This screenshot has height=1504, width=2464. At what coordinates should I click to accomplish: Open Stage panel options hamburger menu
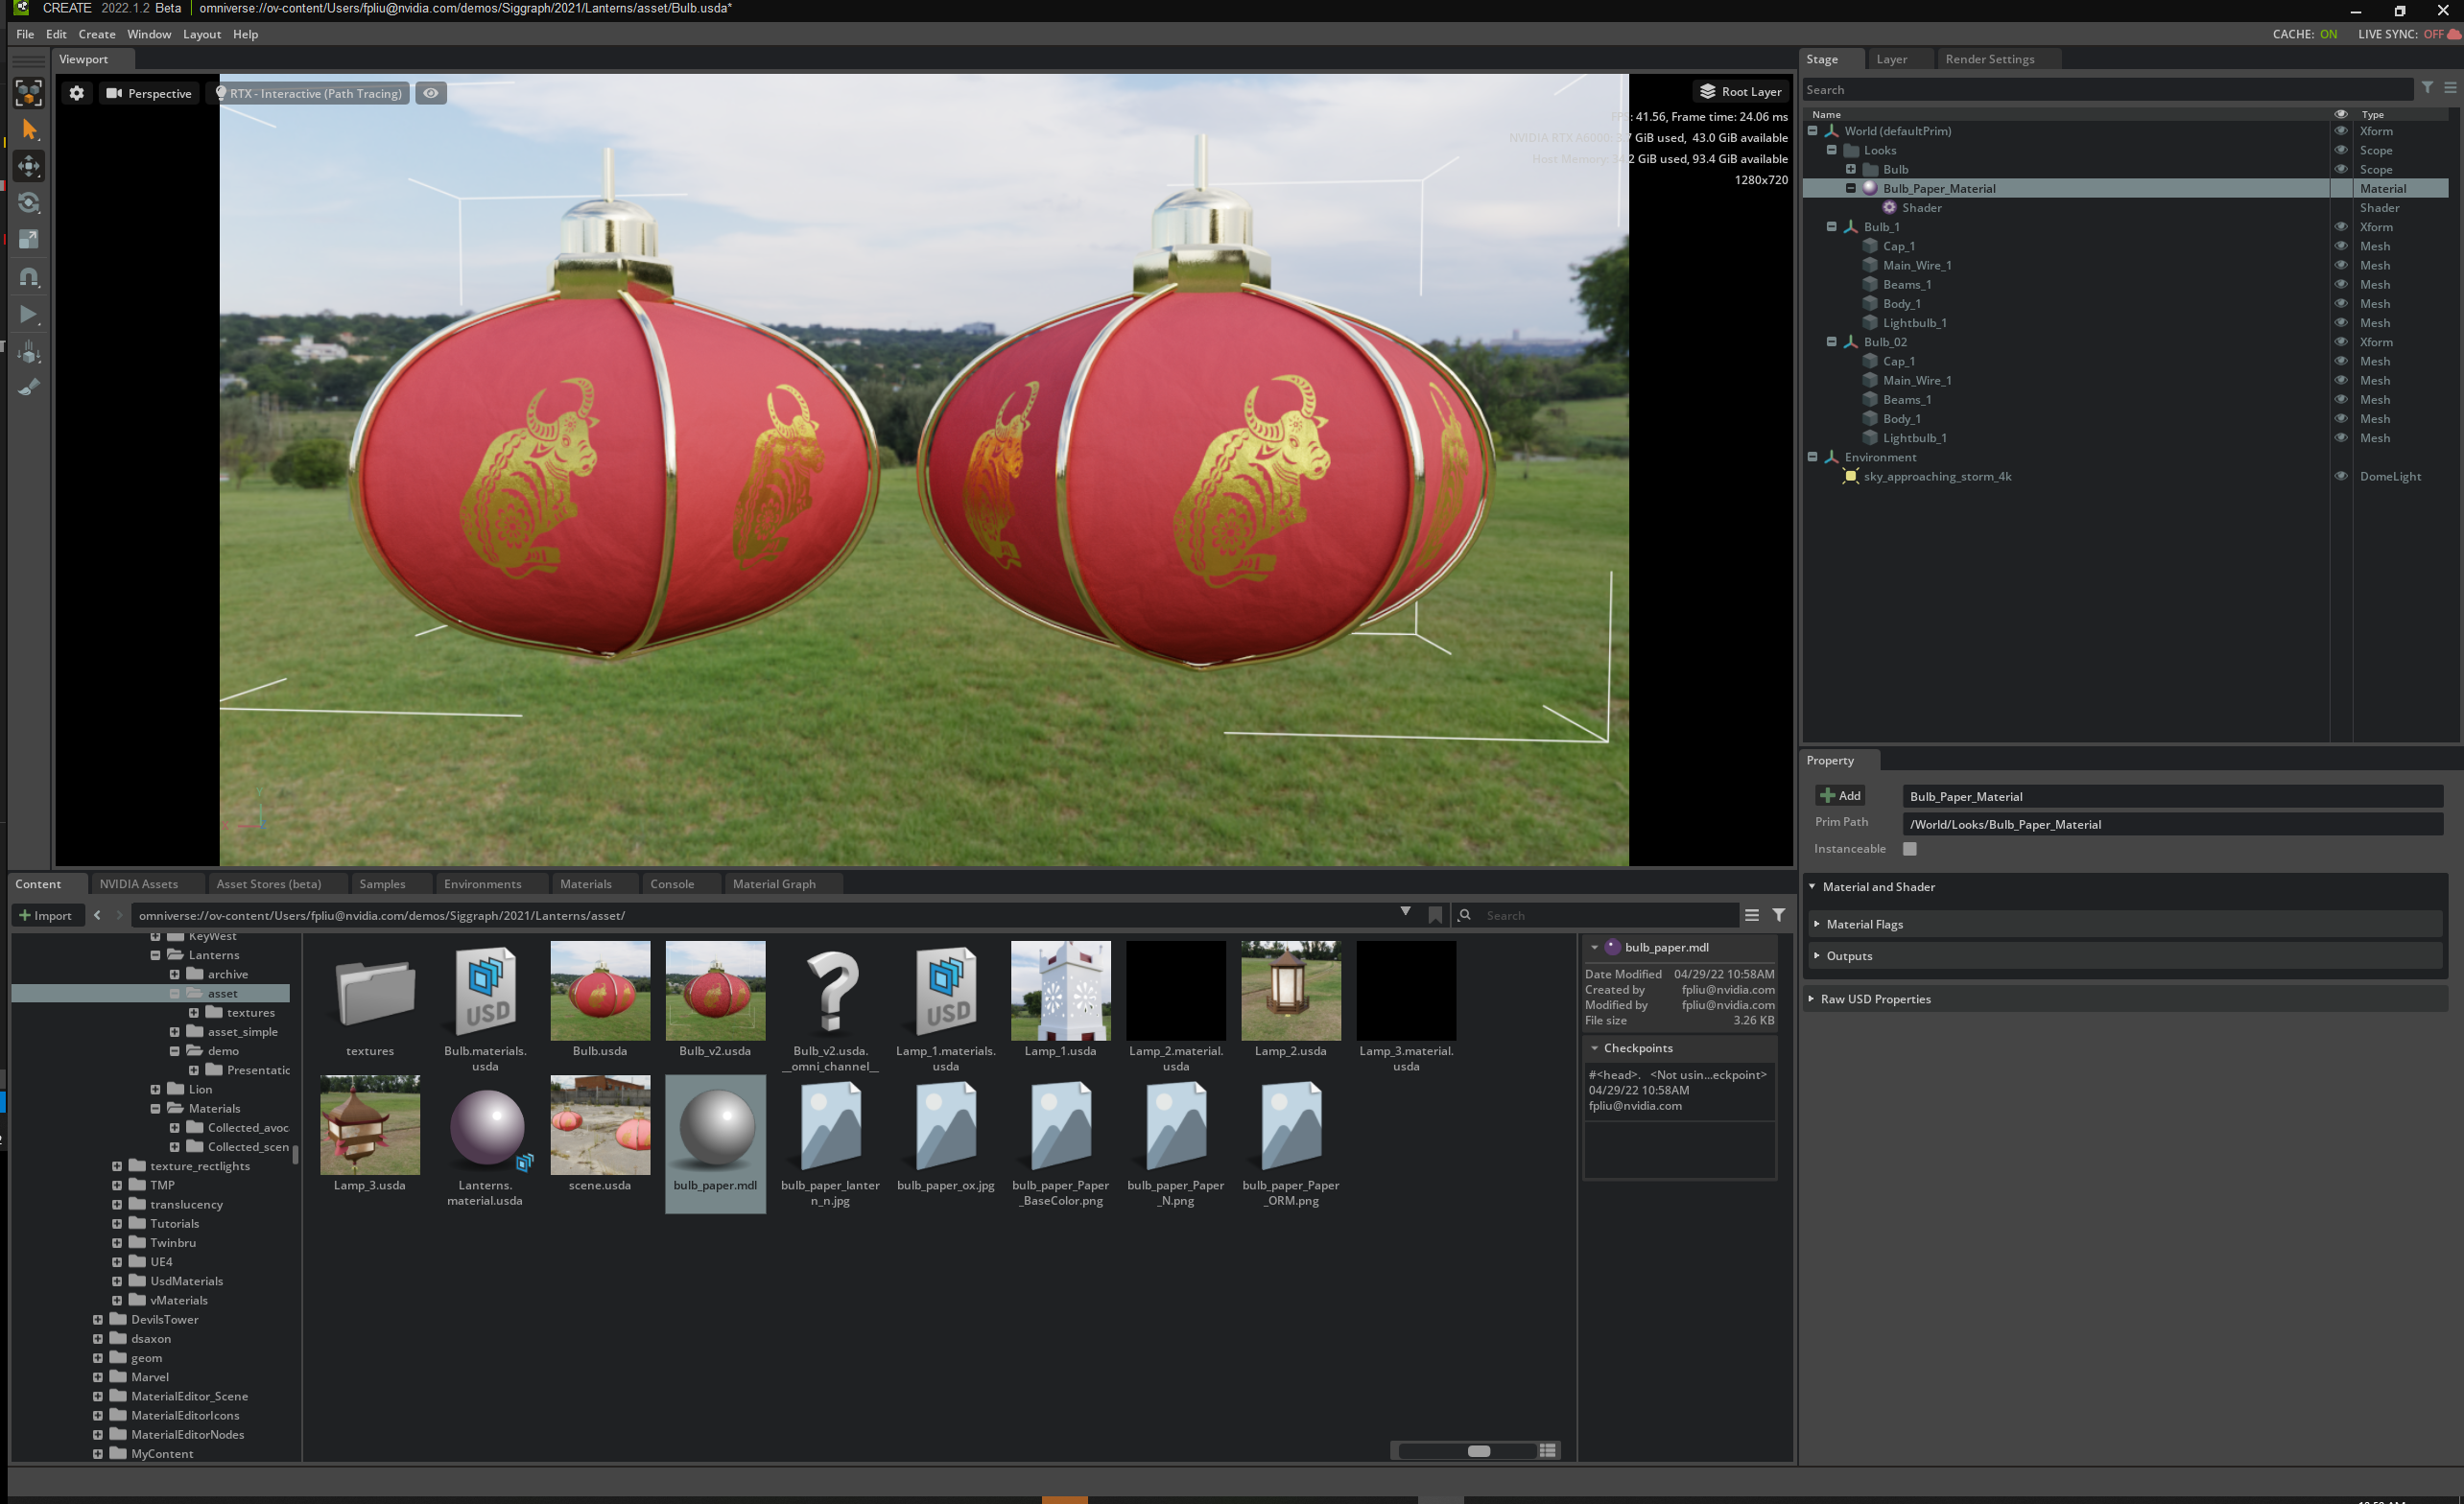(2450, 89)
